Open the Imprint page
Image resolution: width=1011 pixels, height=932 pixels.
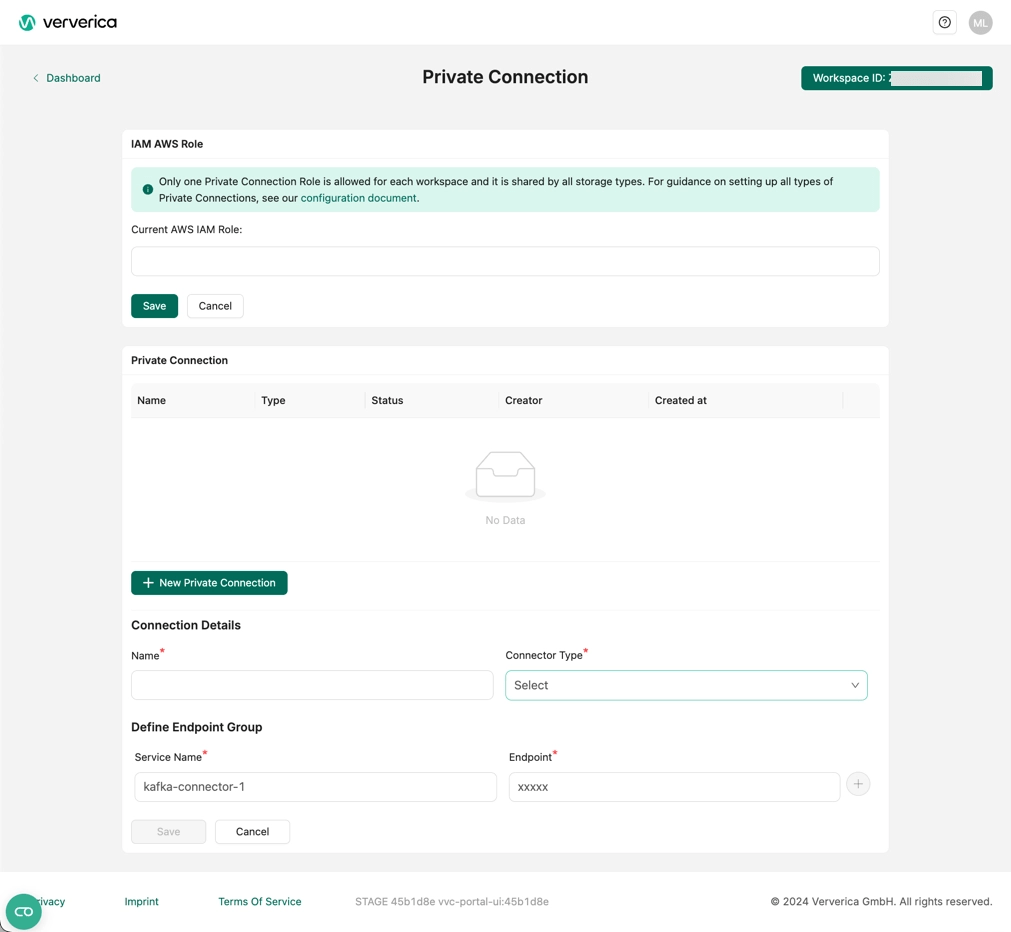tap(141, 901)
